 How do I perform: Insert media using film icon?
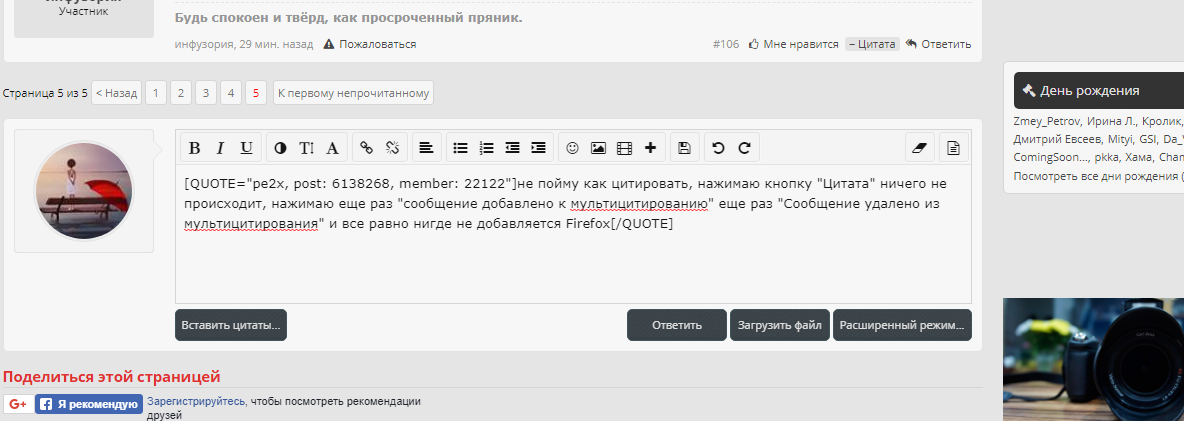point(624,148)
